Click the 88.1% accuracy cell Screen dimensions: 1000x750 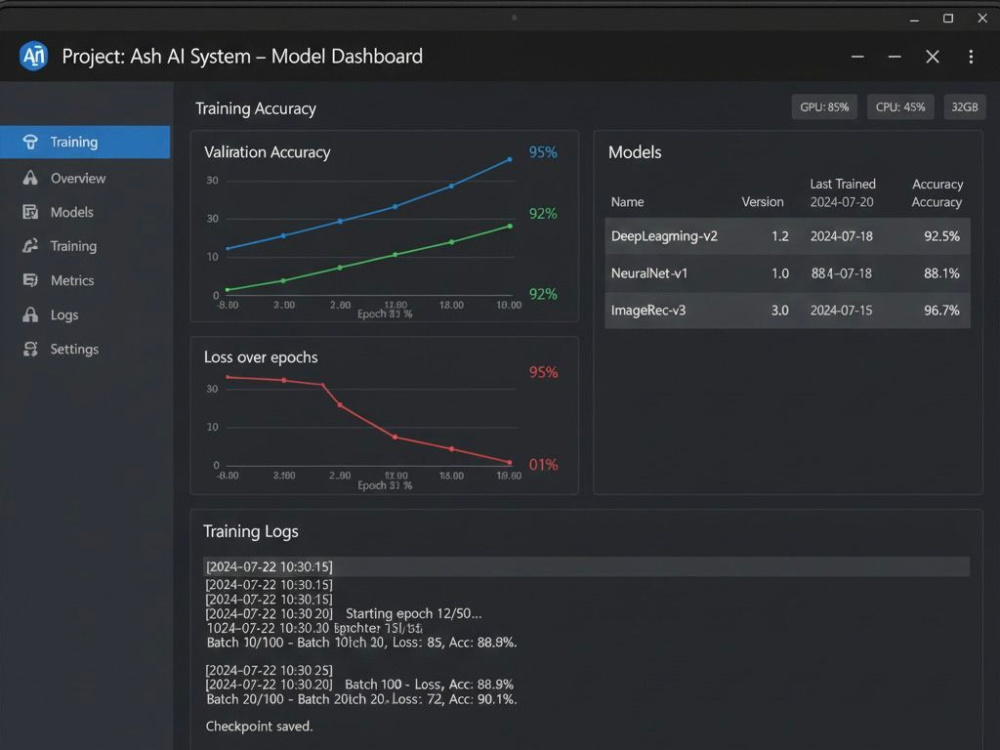941,274
